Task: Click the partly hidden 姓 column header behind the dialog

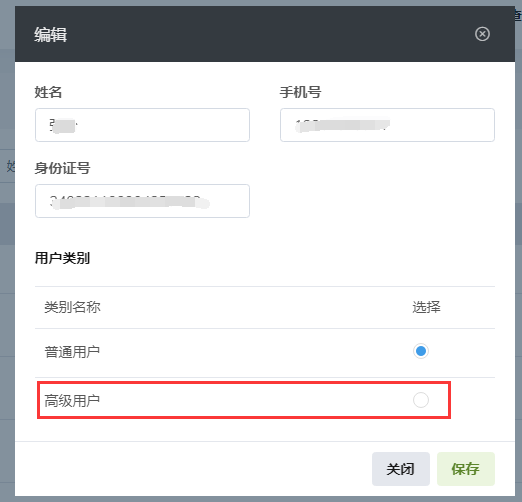Action: (11, 166)
